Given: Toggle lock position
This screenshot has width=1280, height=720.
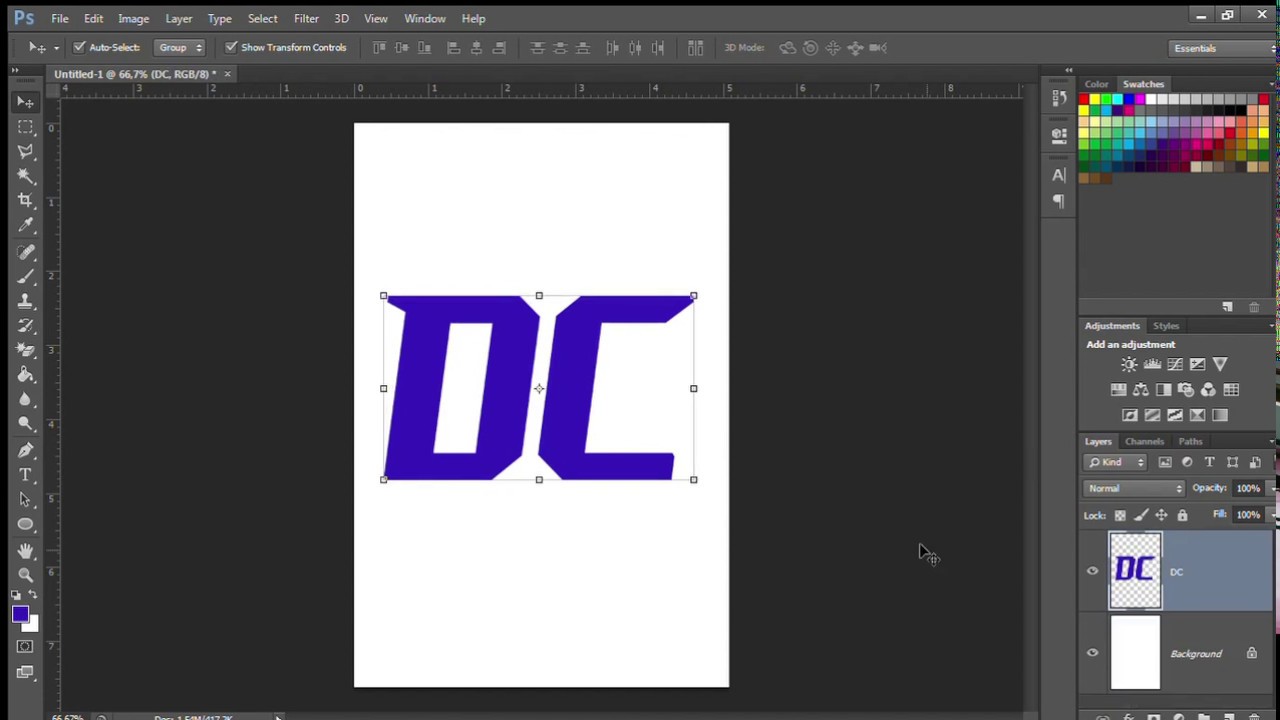Looking at the screenshot, I should pos(1161,516).
